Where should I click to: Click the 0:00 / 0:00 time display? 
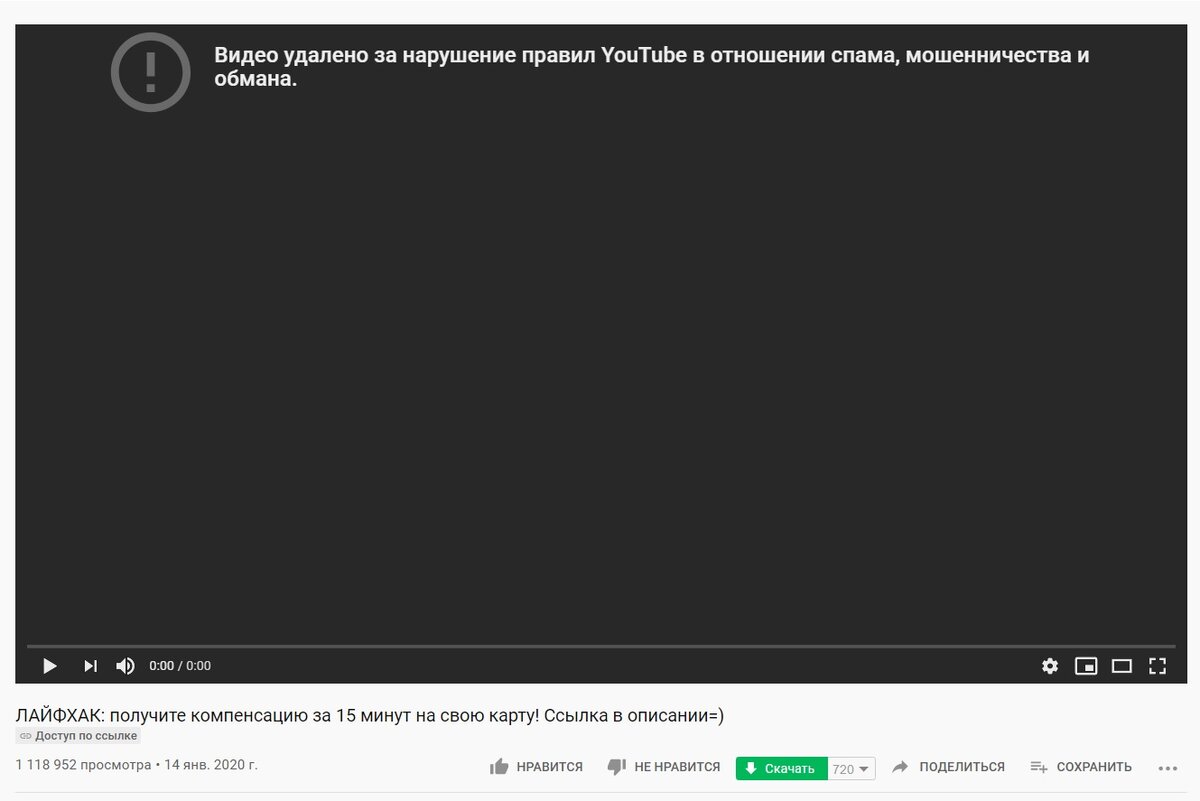[180, 665]
